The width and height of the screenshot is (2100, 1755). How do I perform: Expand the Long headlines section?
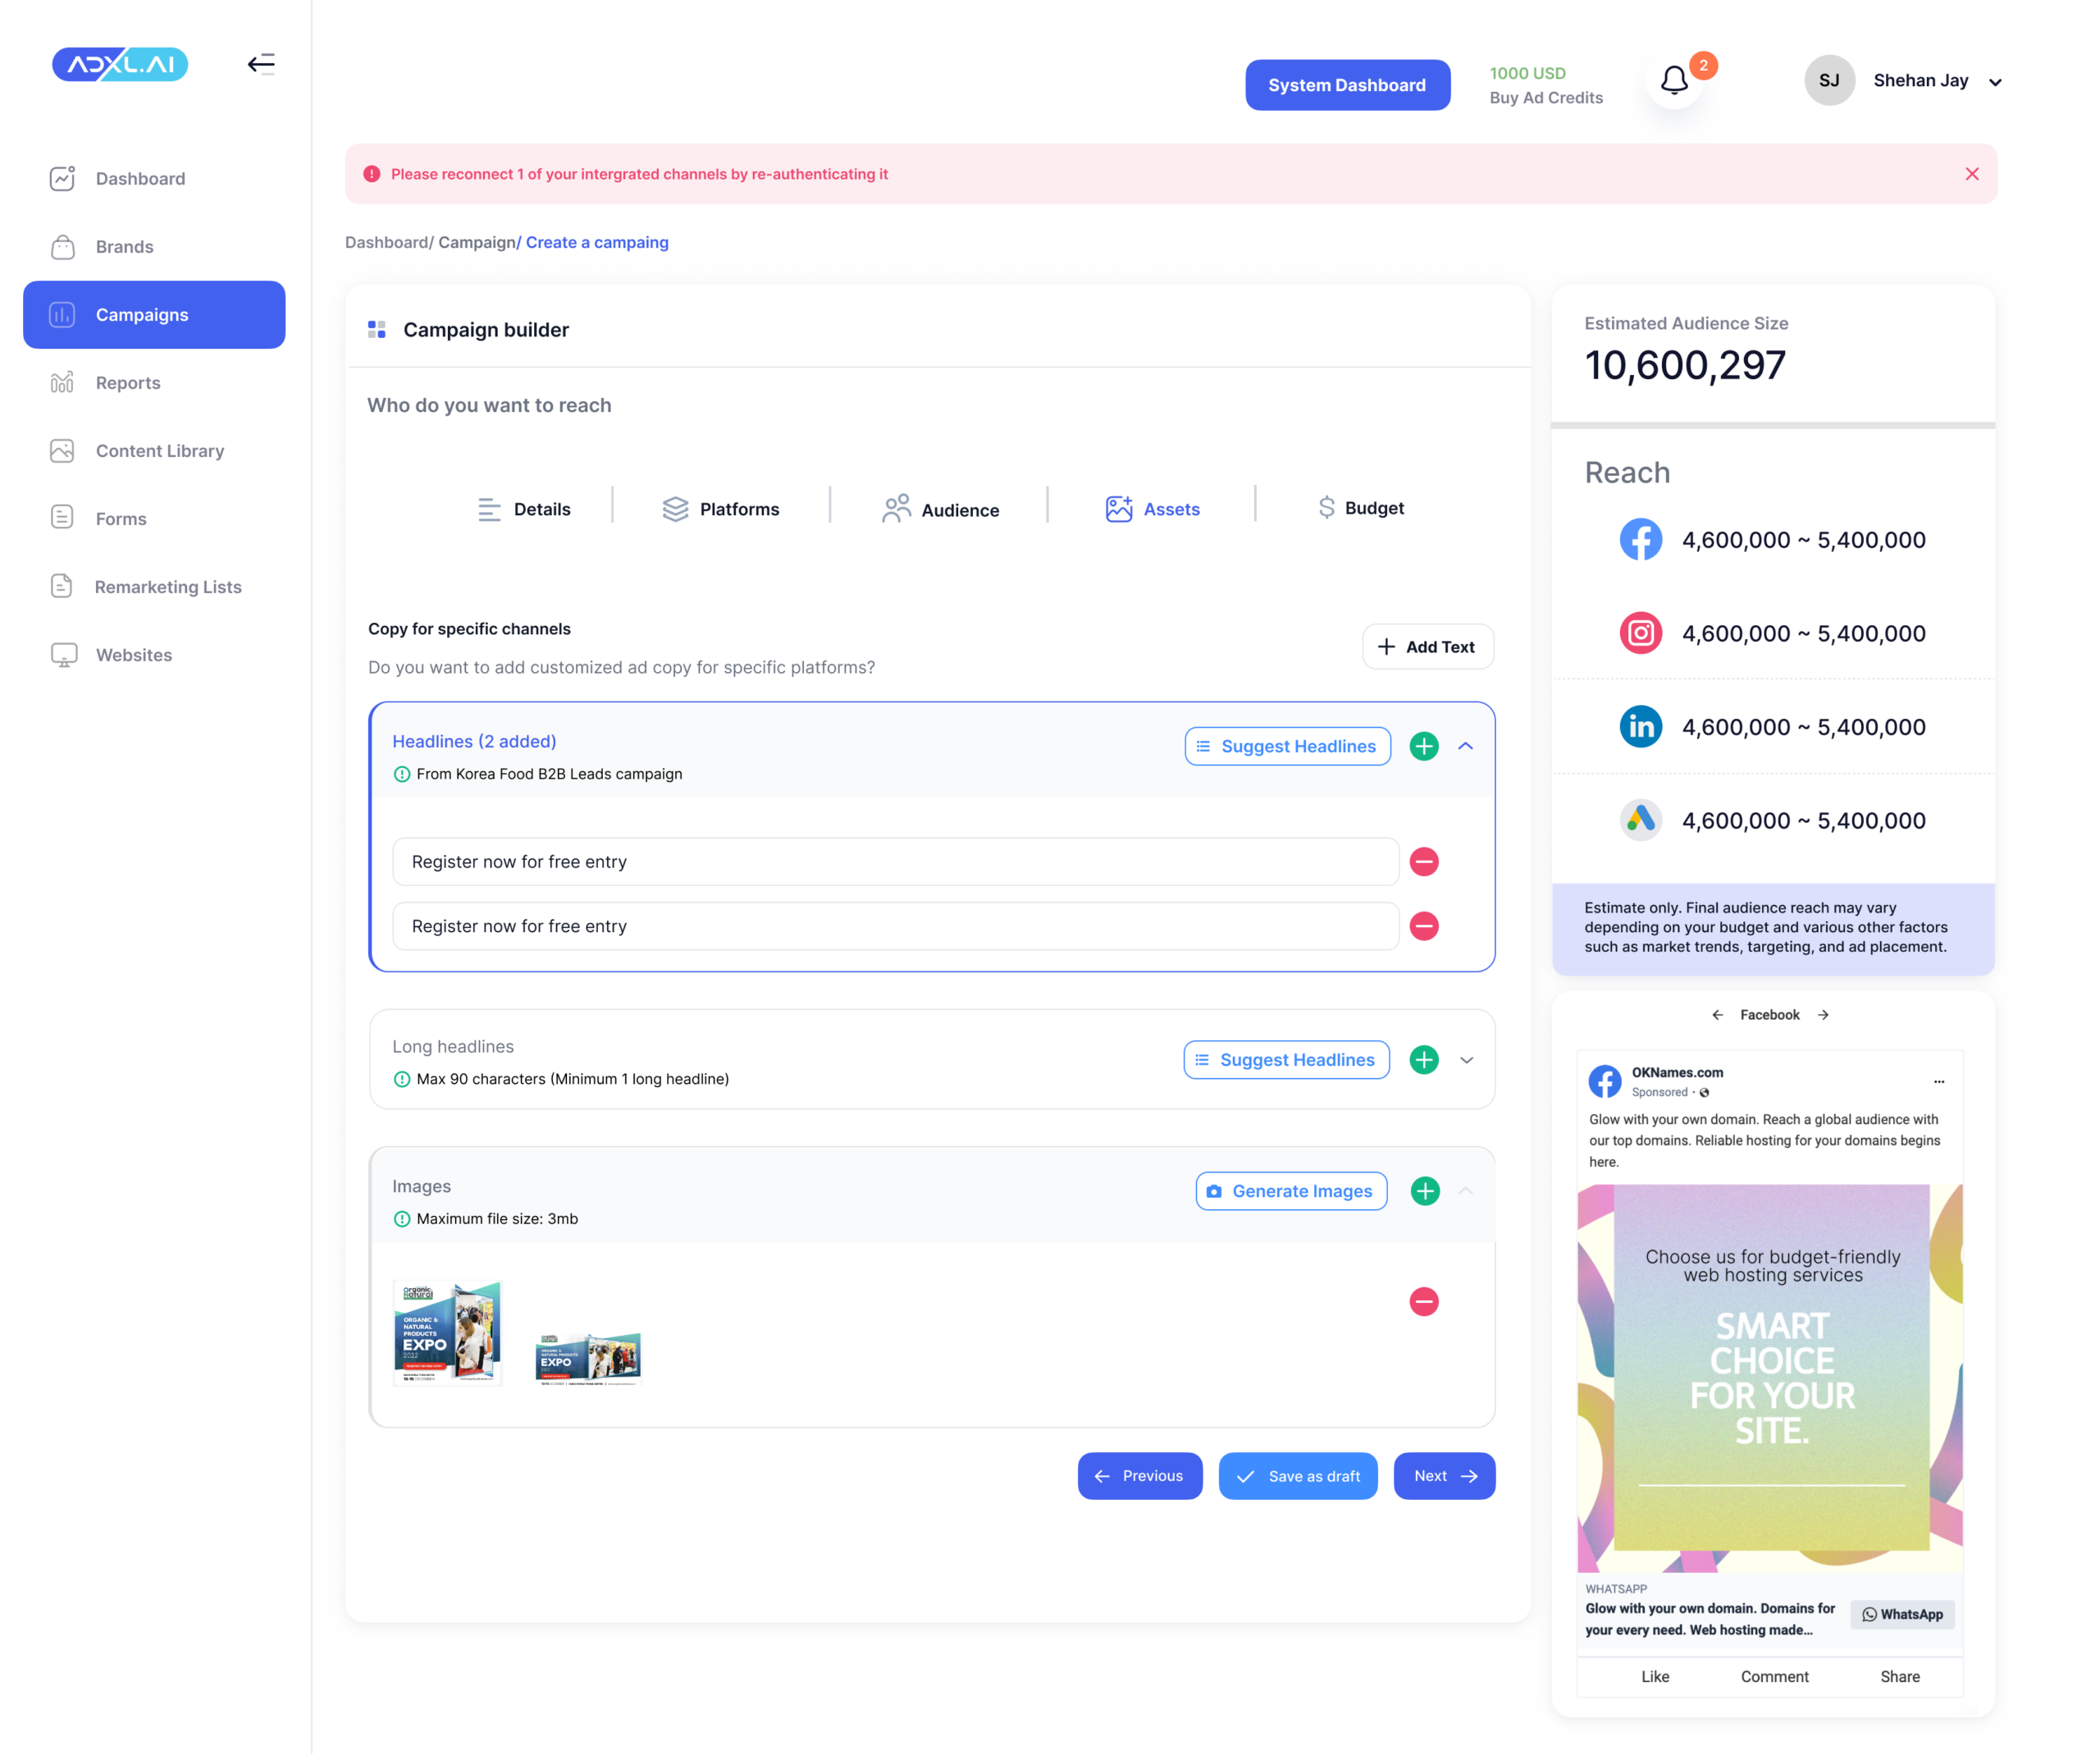(x=1466, y=1059)
